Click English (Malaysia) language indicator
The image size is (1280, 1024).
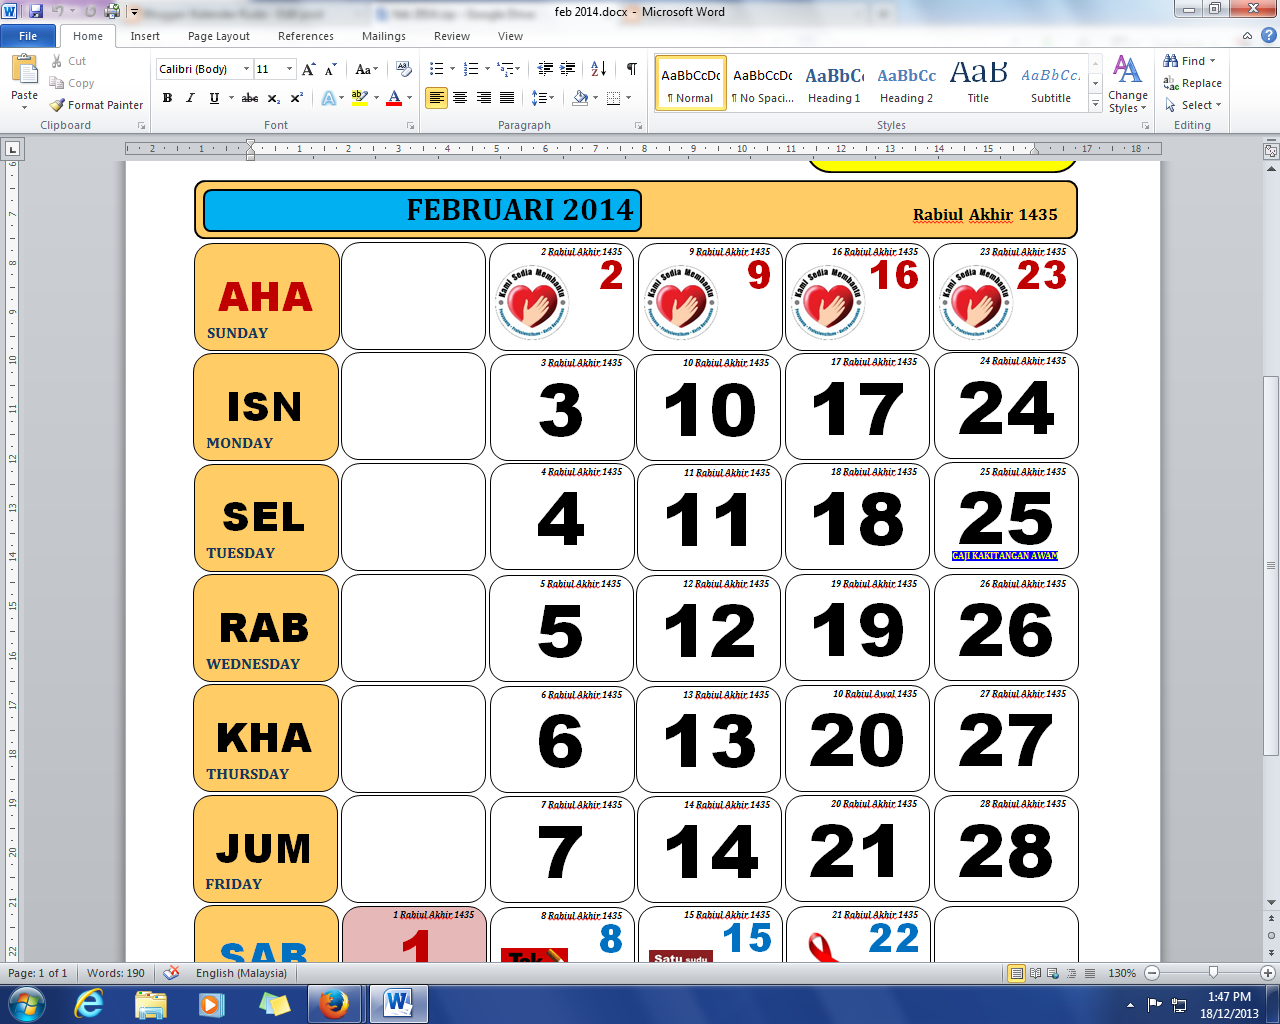pyautogui.click(x=241, y=973)
